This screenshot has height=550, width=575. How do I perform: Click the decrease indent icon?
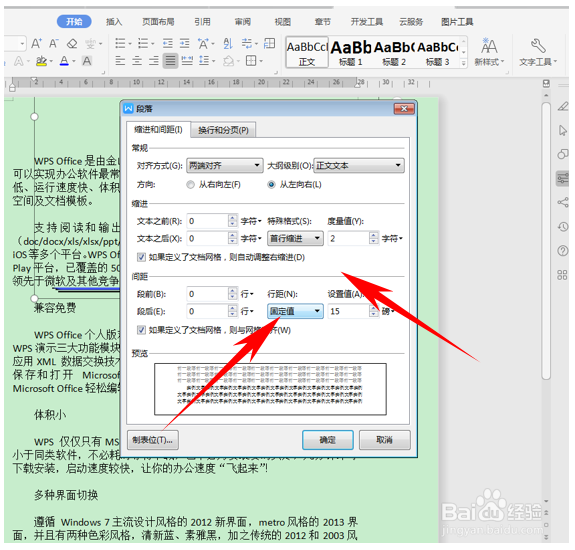(168, 44)
